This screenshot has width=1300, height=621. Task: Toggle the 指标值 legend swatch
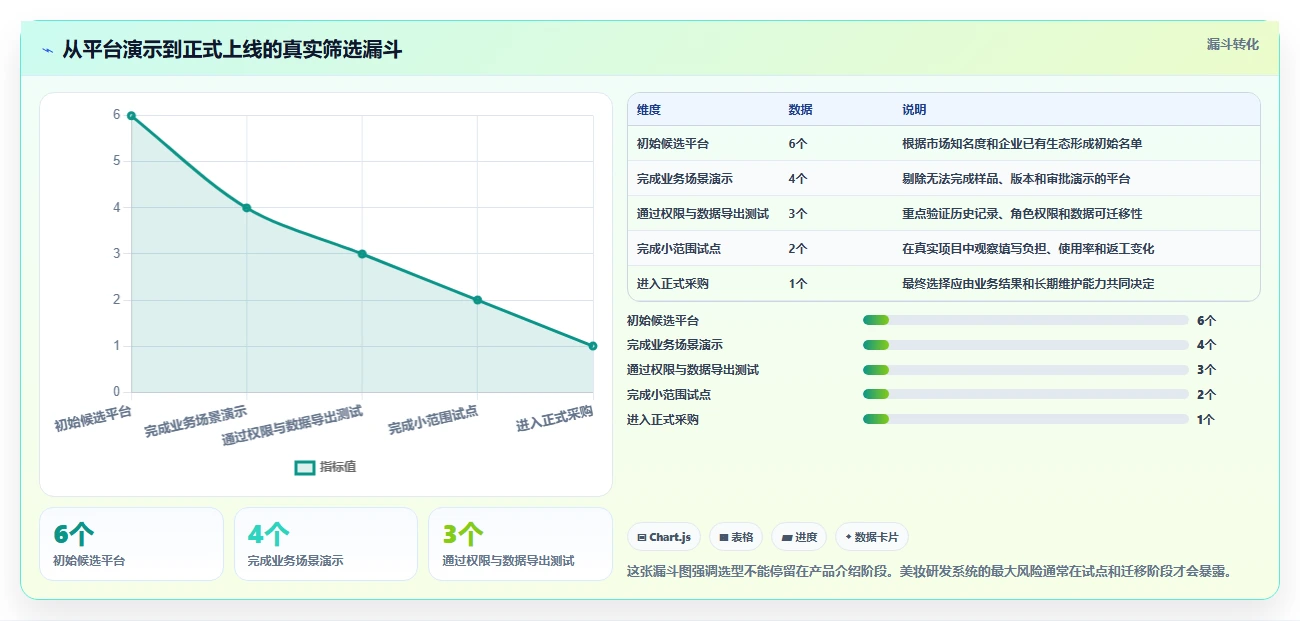tap(305, 467)
